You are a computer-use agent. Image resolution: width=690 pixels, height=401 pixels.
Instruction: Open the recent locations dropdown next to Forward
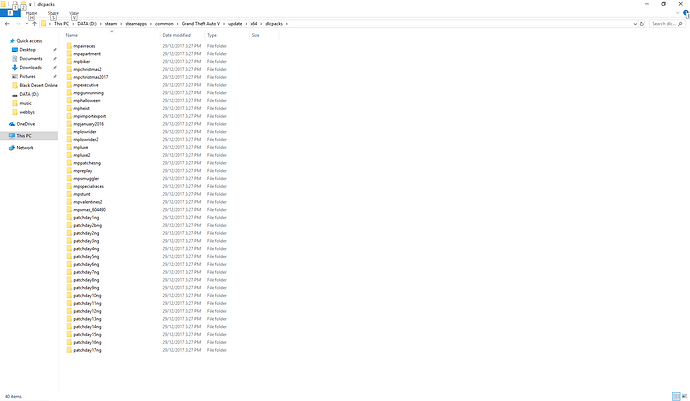pyautogui.click(x=27, y=24)
